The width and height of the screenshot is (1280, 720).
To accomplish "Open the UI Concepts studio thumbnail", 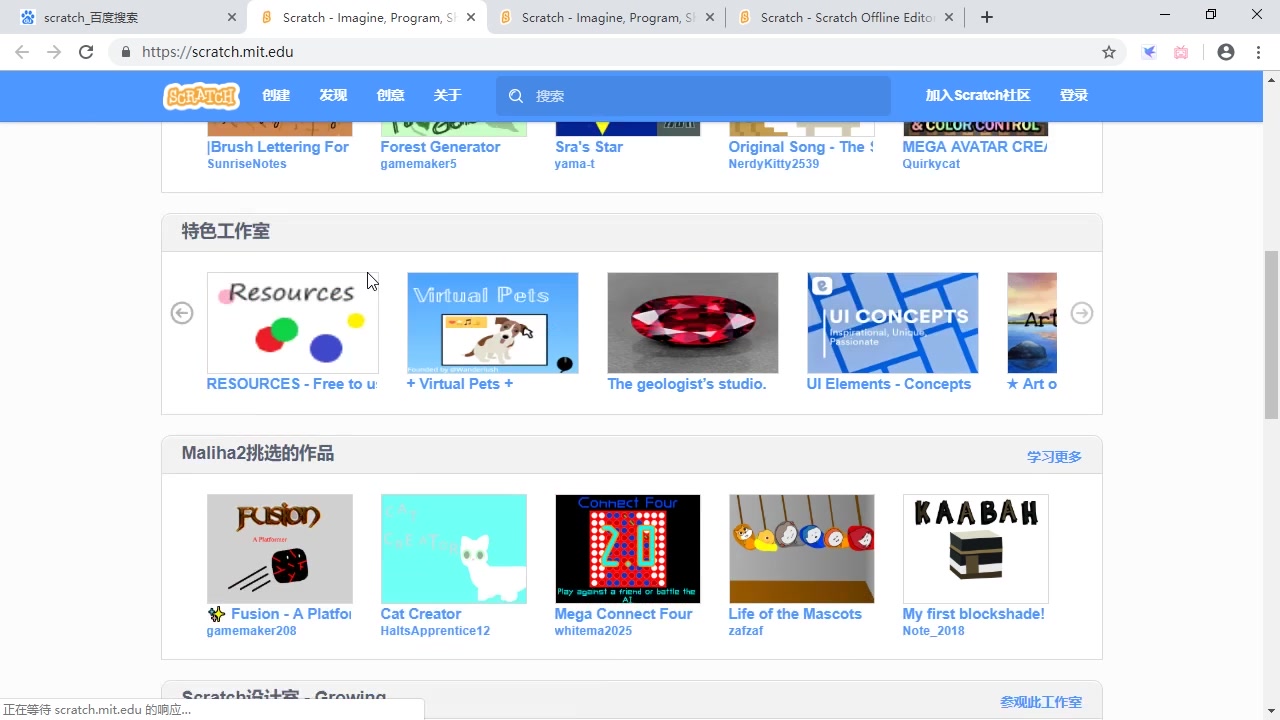I will click(893, 323).
